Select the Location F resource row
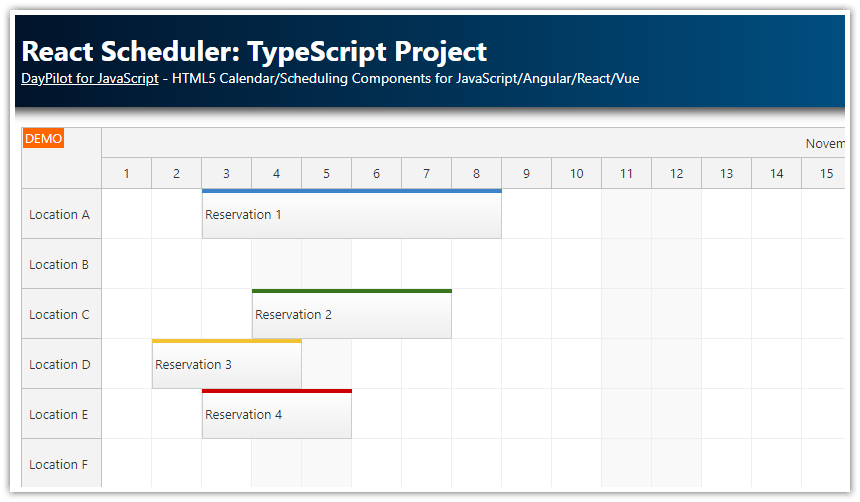Viewport: 860px width, 502px height. point(61,464)
